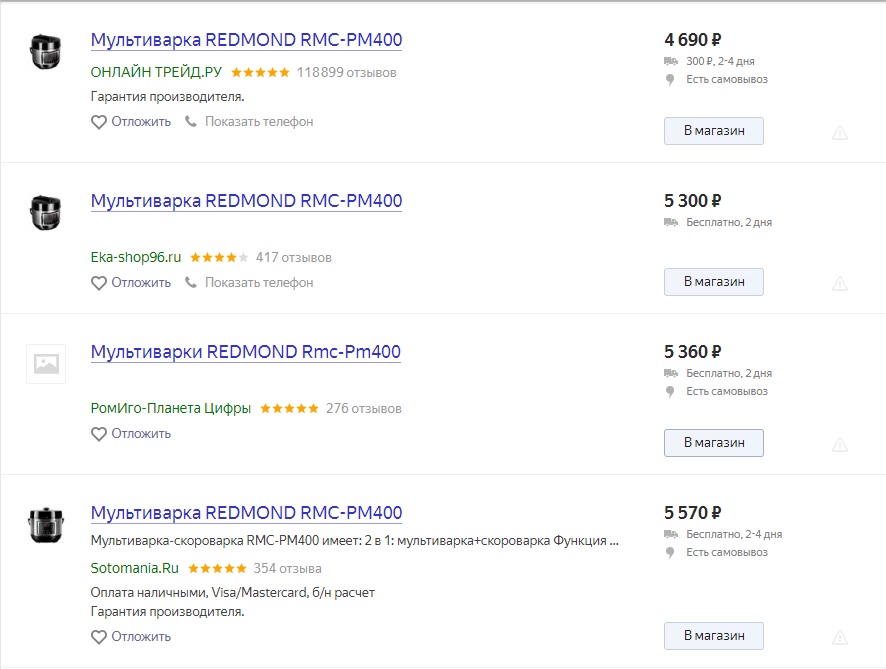886x669 pixels.
Task: Click the placeholder image thumbnail of the third offer
Action: click(46, 364)
